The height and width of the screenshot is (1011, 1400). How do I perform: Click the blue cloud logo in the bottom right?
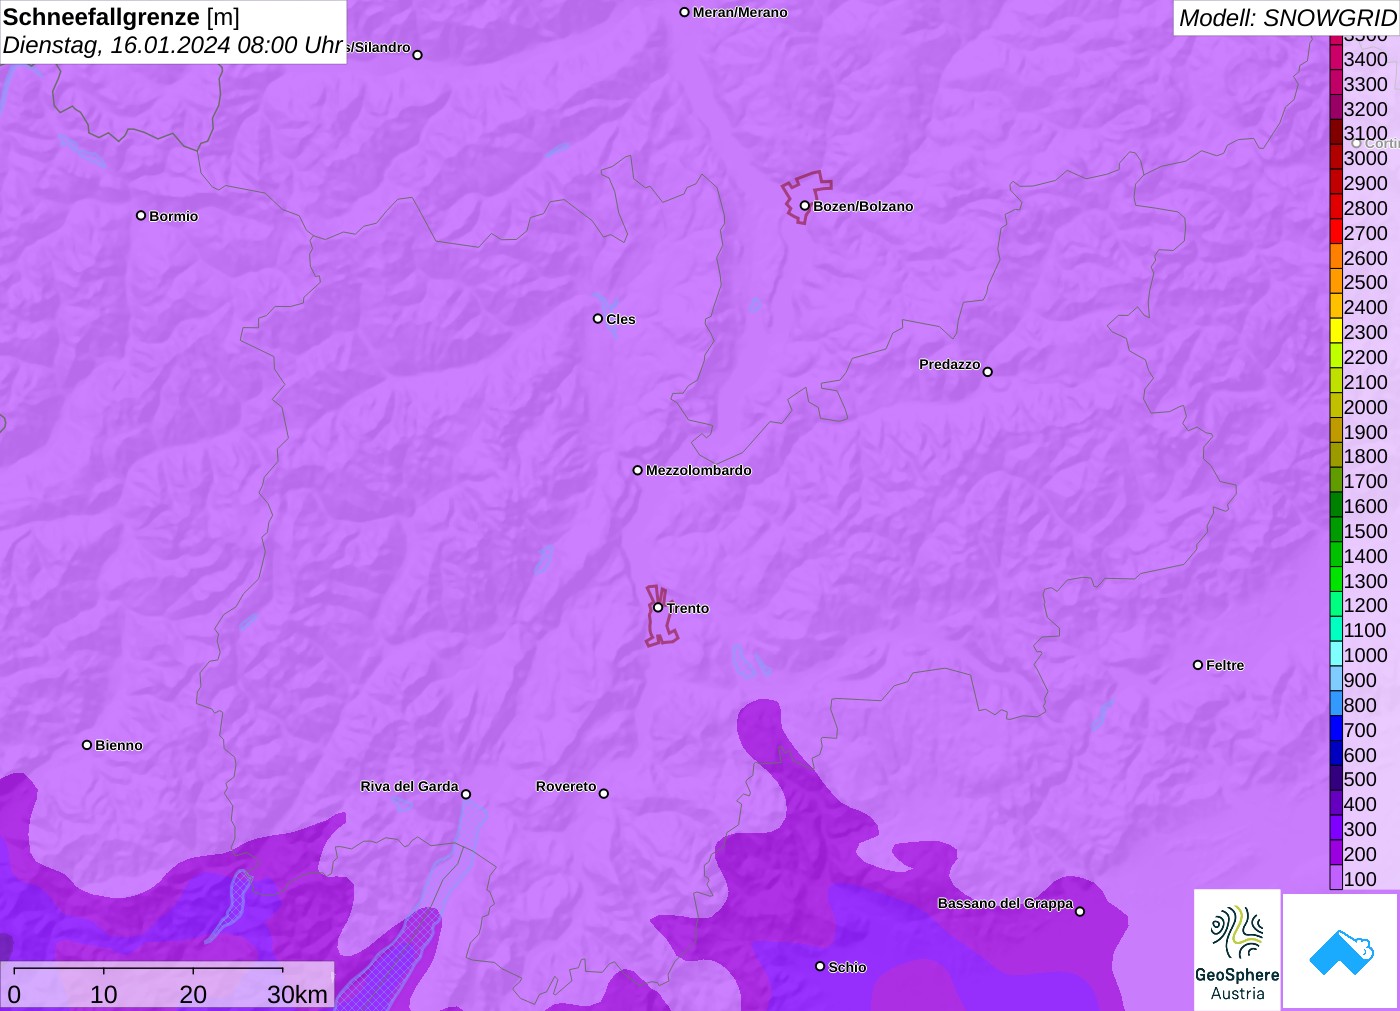point(1341,951)
